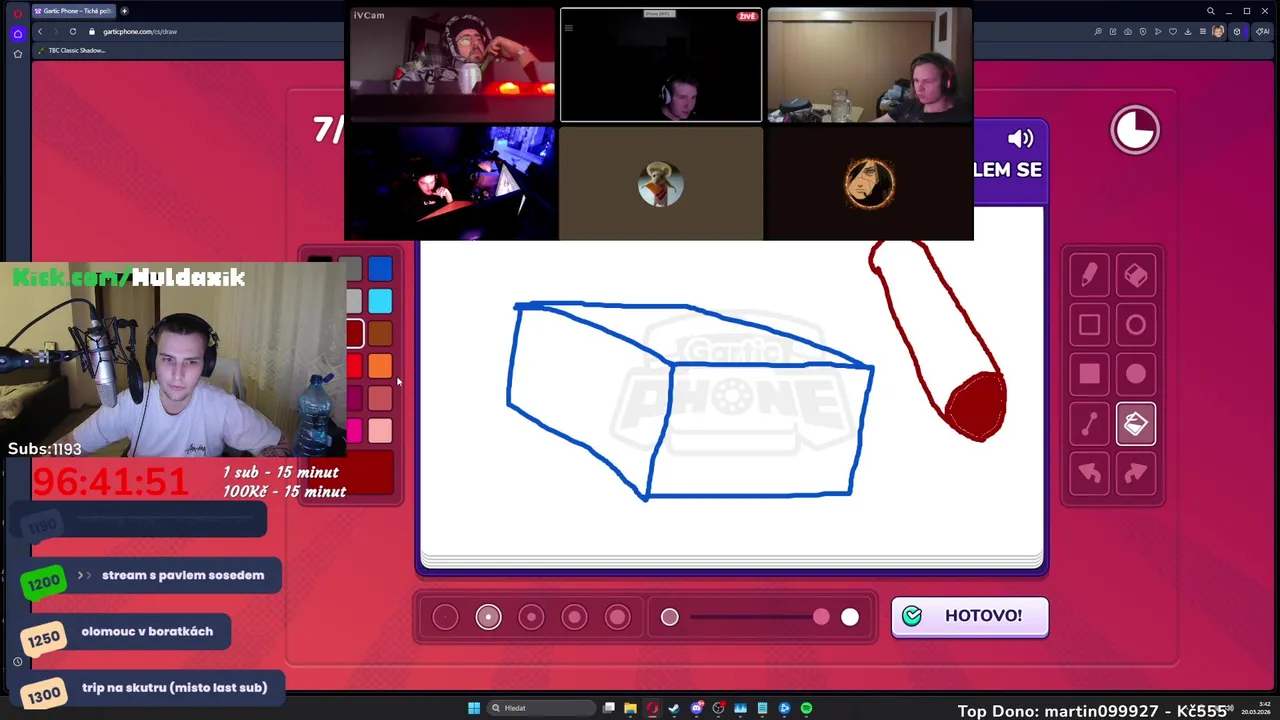Image resolution: width=1280 pixels, height=720 pixels.
Task: Open File Explorer from the taskbar
Action: point(630,708)
